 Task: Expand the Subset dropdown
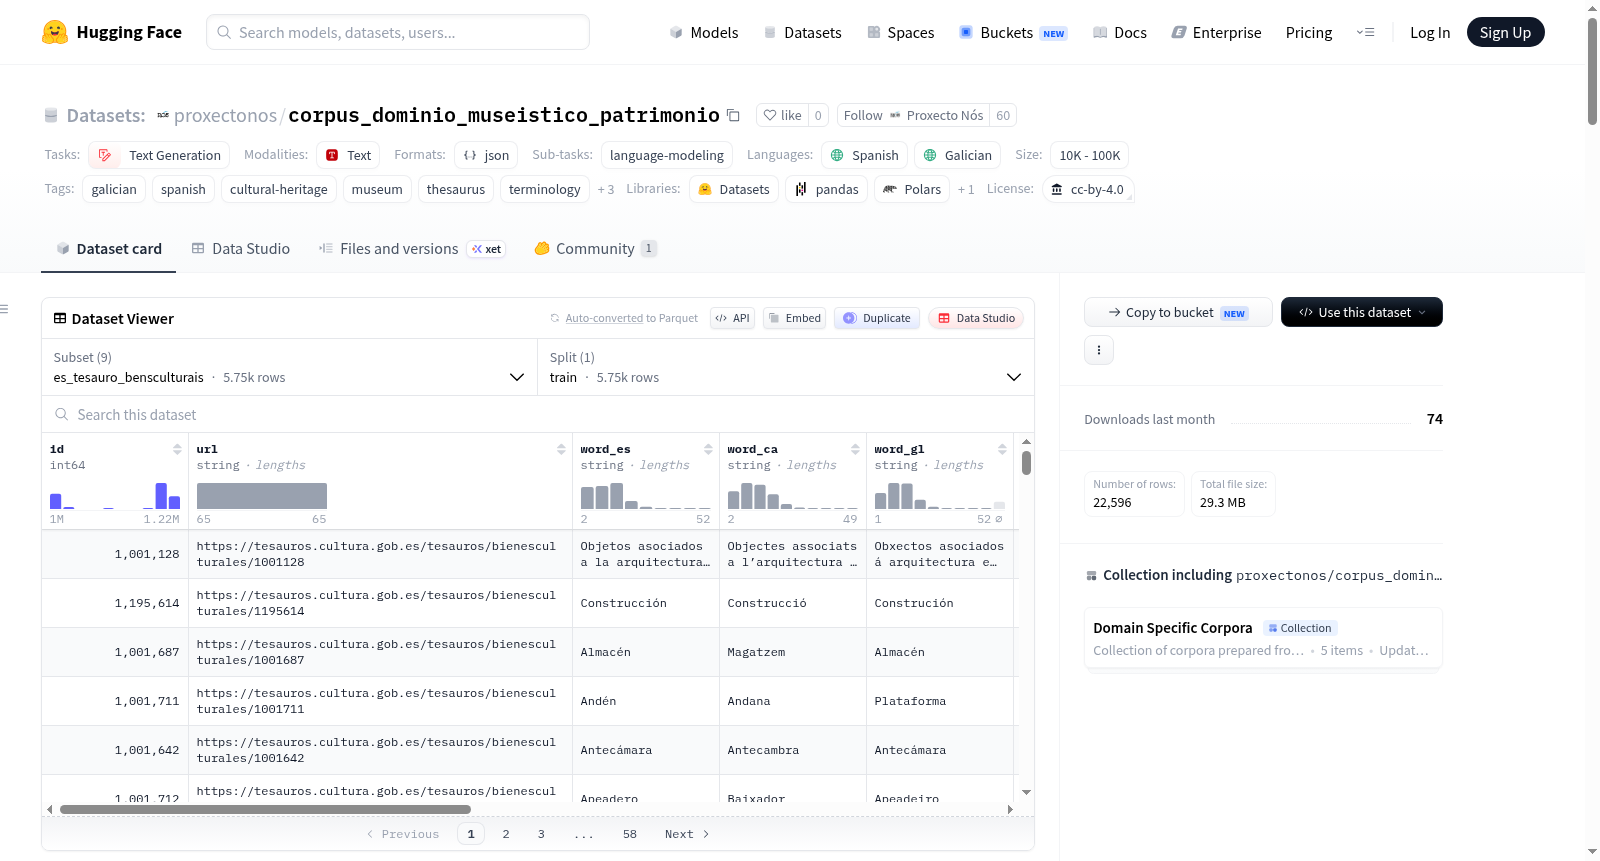(x=289, y=367)
